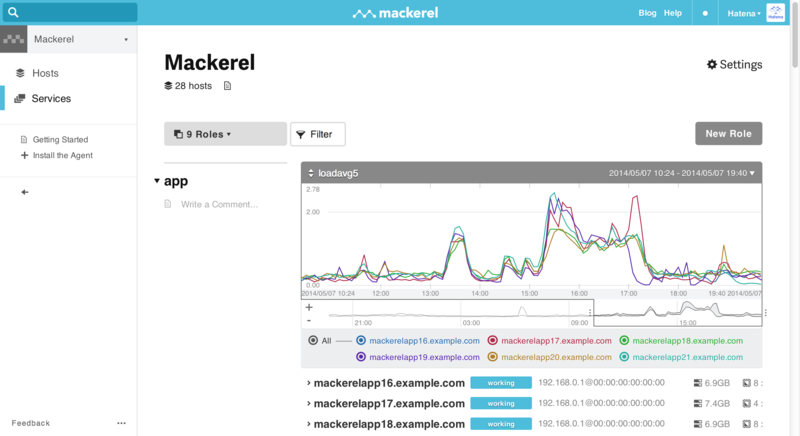The height and width of the screenshot is (436, 800).
Task: Click right handle of timeline range
Action: point(766,313)
